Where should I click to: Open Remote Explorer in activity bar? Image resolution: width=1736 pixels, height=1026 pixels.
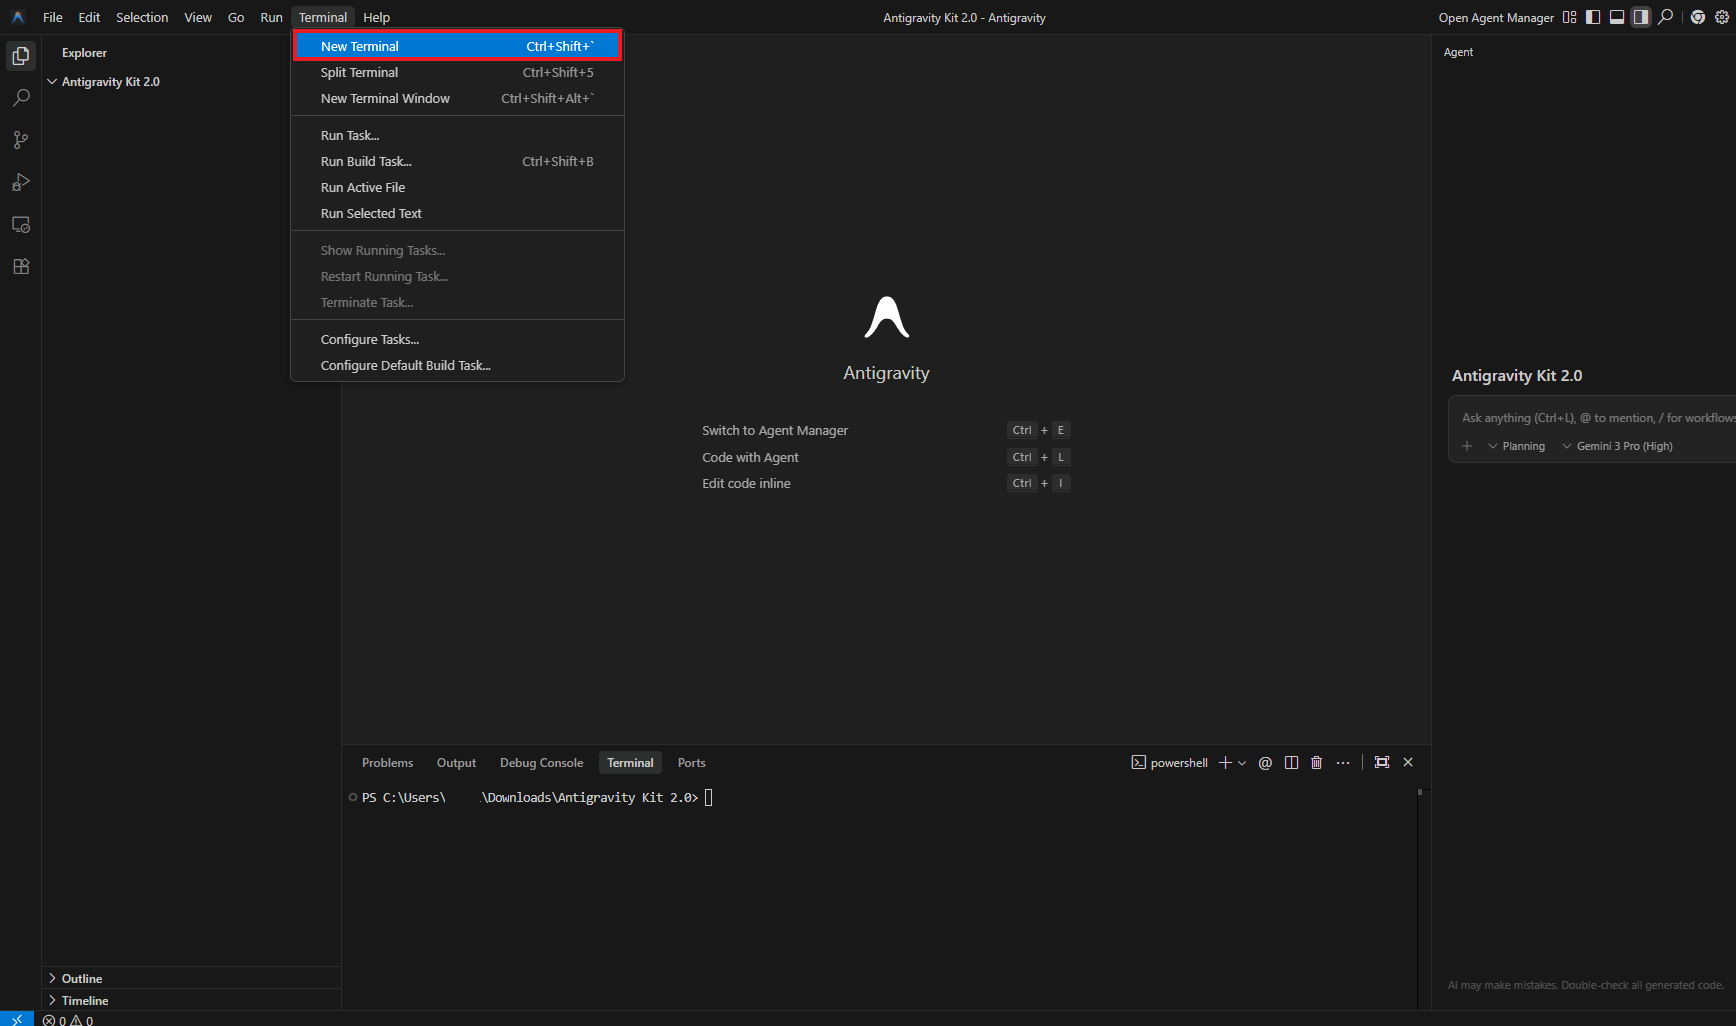(x=21, y=225)
